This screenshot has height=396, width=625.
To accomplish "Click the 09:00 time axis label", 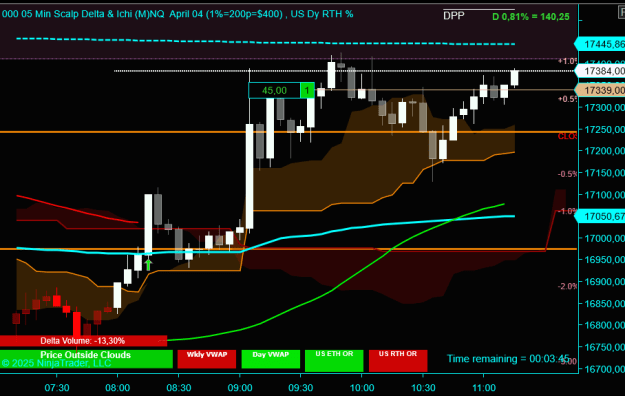I will coord(240,388).
